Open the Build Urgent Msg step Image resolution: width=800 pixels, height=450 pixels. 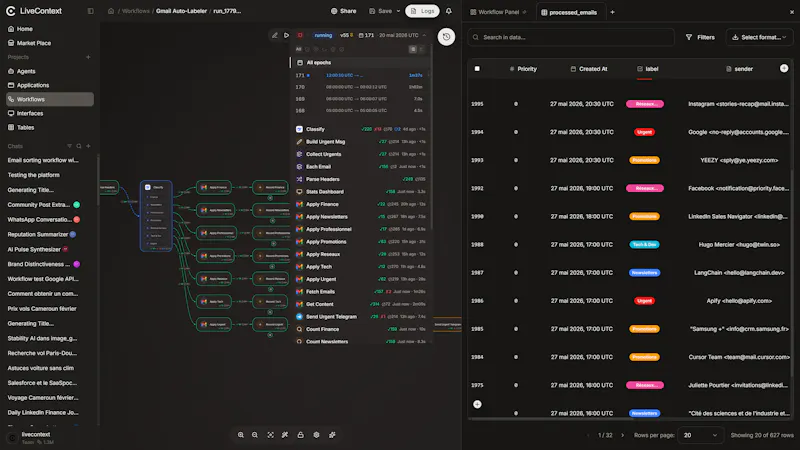coord(361,142)
